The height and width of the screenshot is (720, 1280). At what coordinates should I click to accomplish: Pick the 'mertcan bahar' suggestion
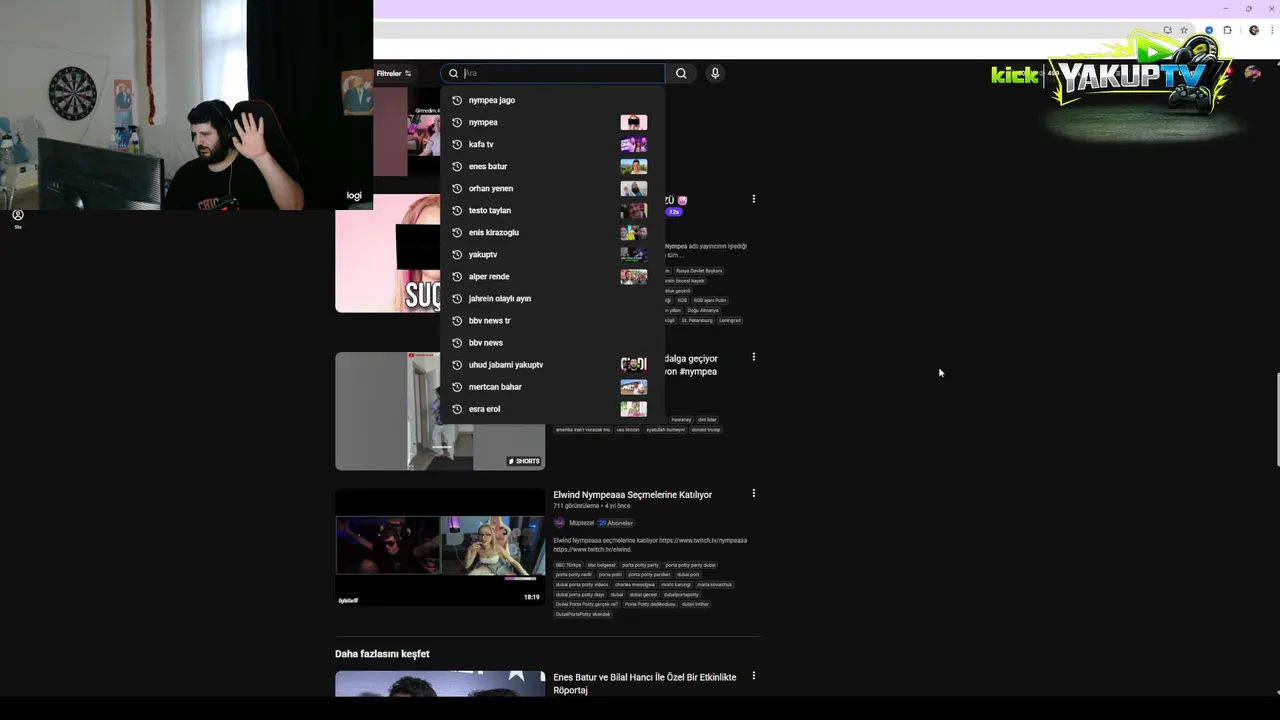552,386
